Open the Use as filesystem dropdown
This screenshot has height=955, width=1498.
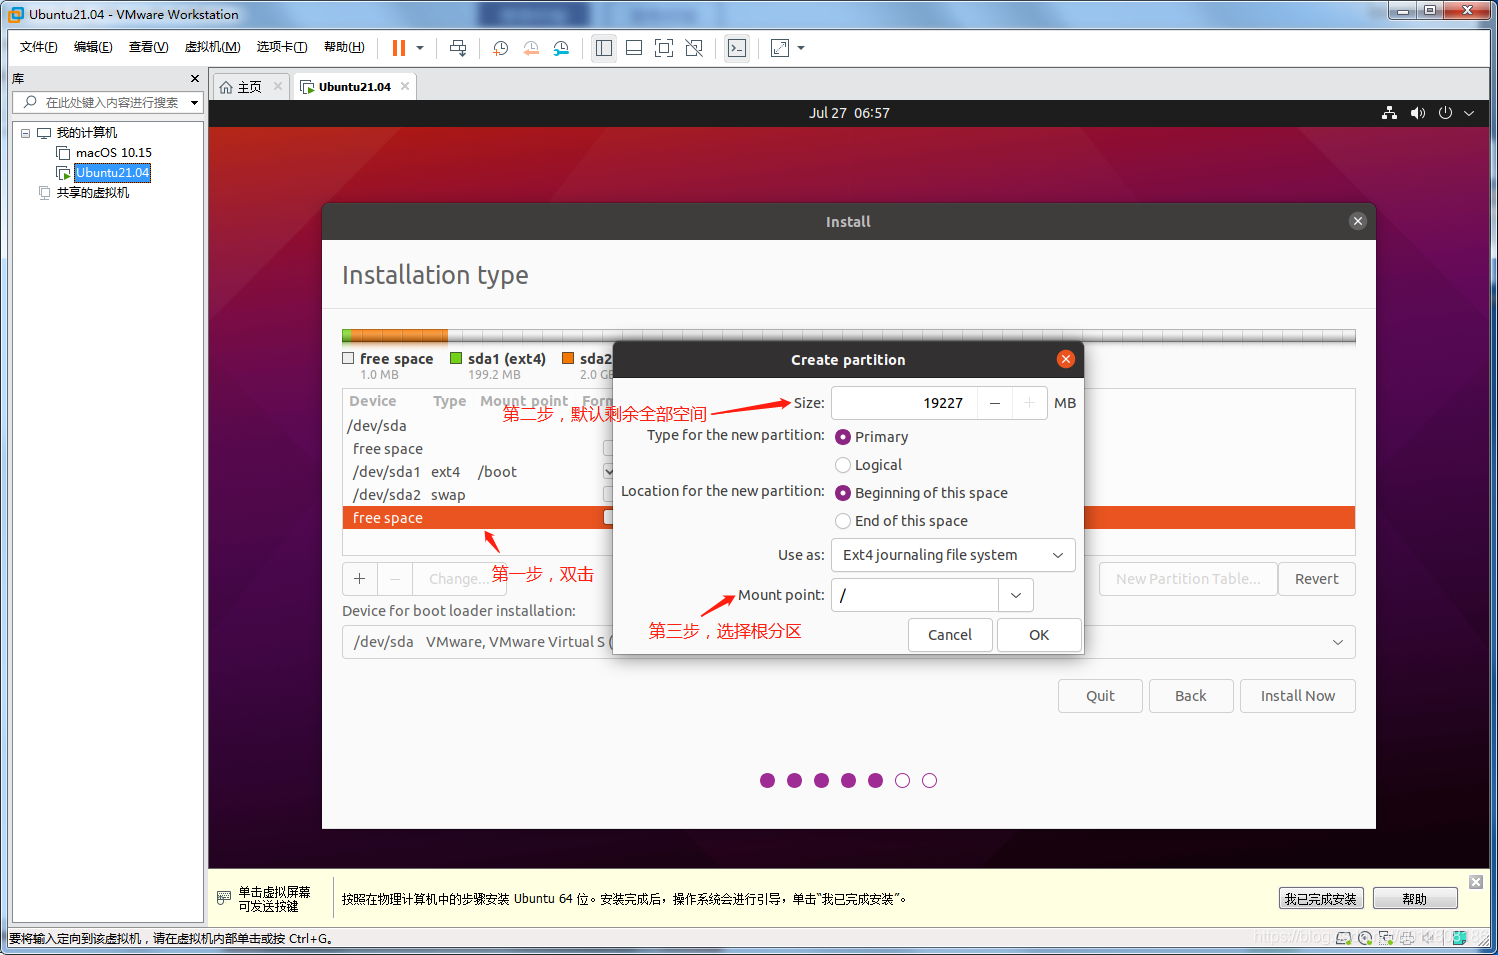[953, 555]
